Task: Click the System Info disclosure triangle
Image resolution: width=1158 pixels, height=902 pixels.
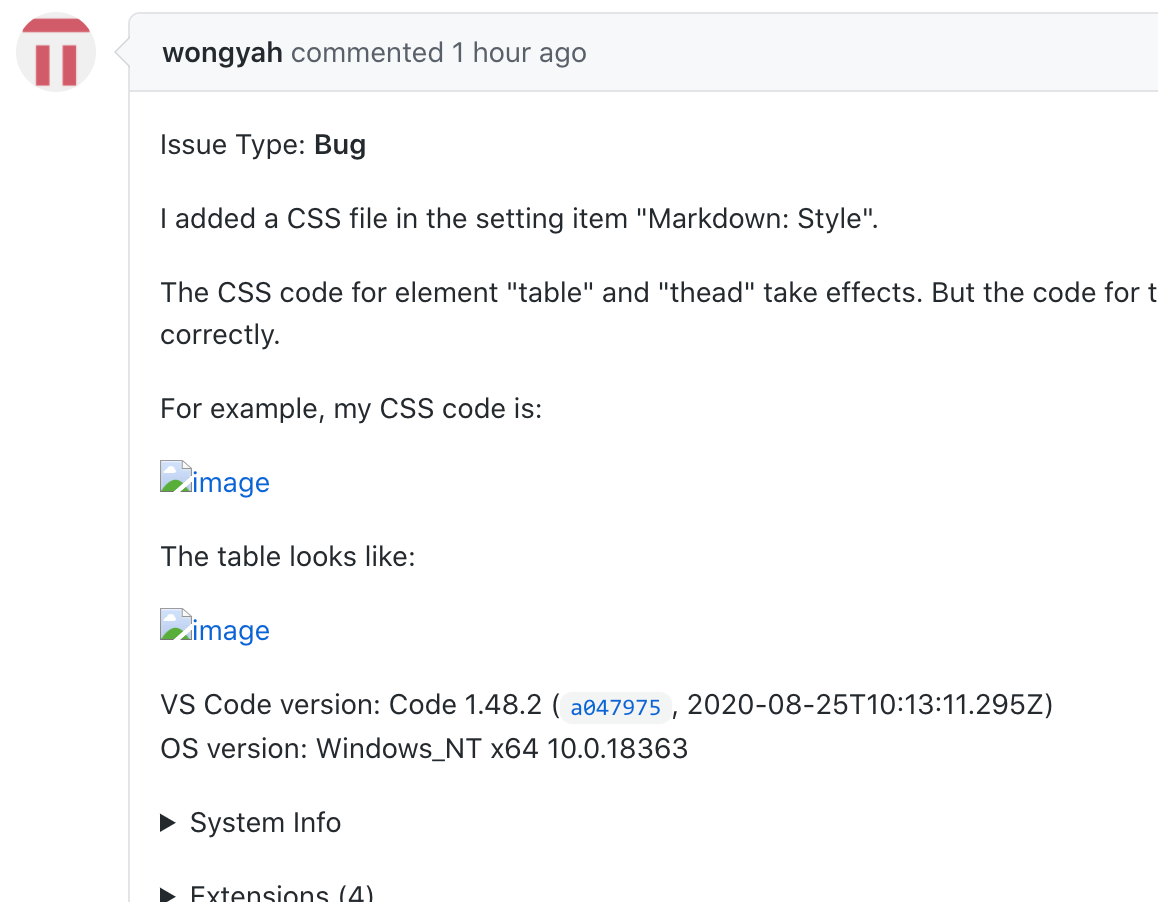Action: click(168, 822)
